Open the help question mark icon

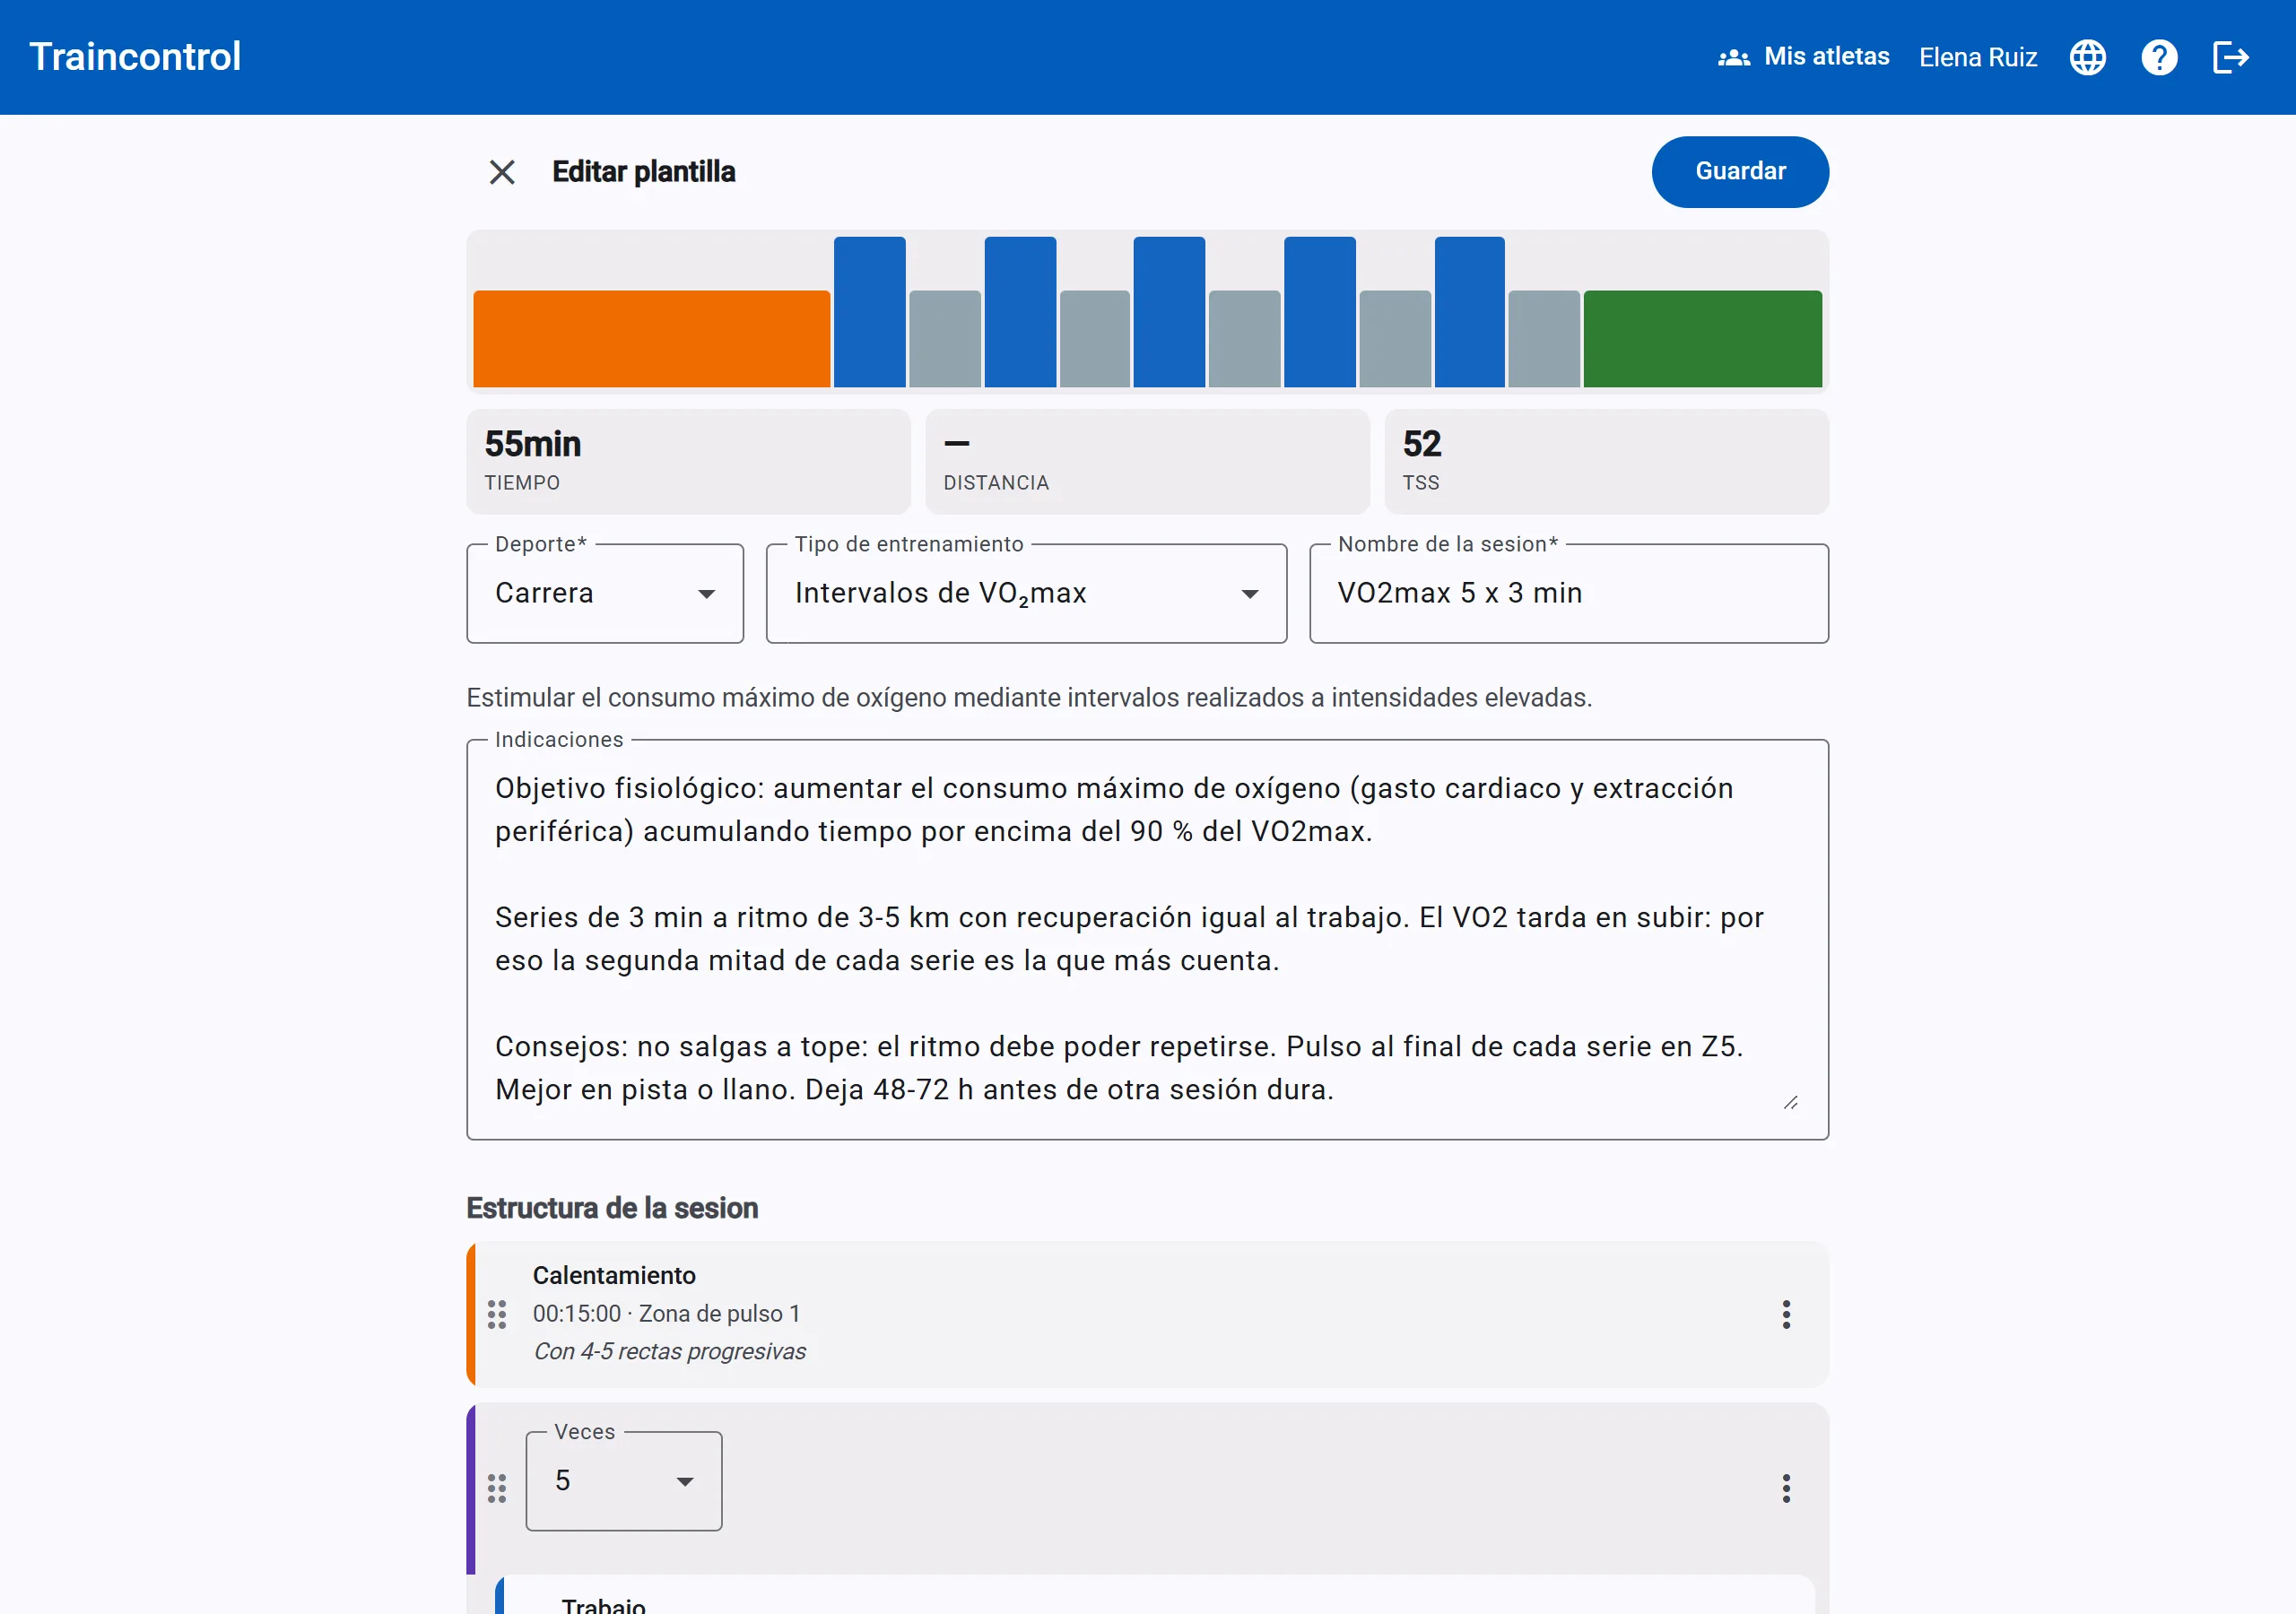tap(2159, 57)
